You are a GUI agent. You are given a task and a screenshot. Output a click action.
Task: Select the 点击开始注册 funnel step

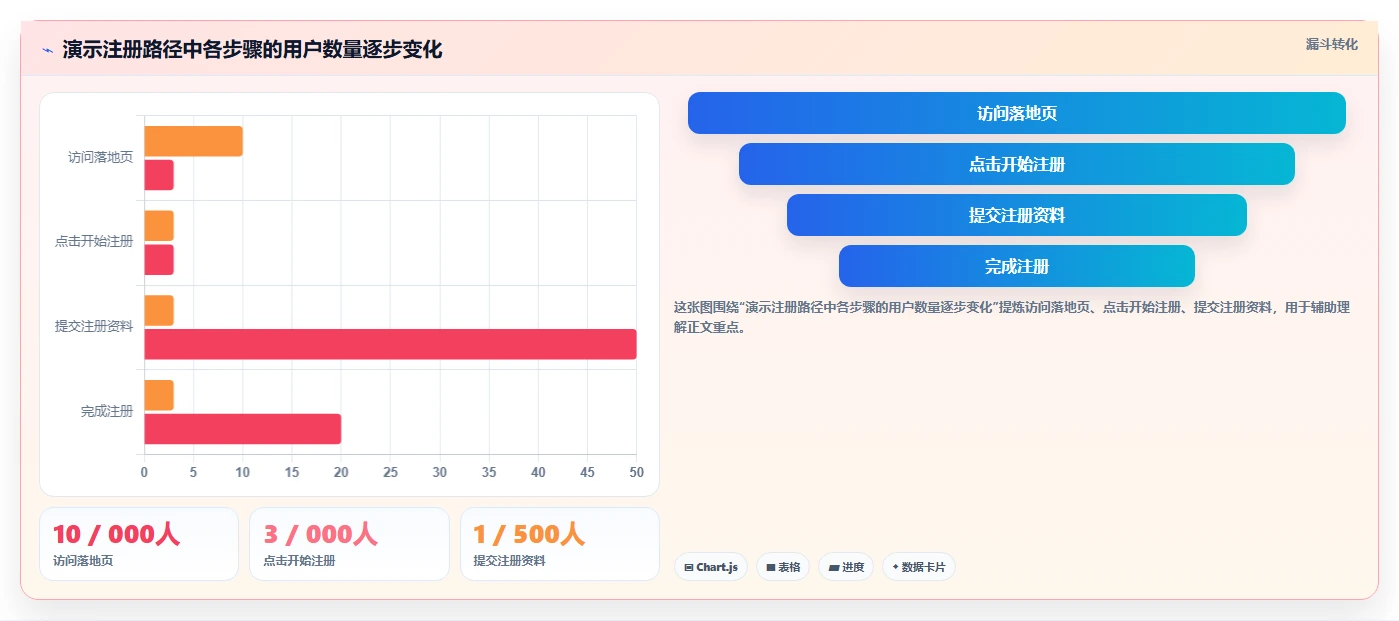click(1017, 164)
